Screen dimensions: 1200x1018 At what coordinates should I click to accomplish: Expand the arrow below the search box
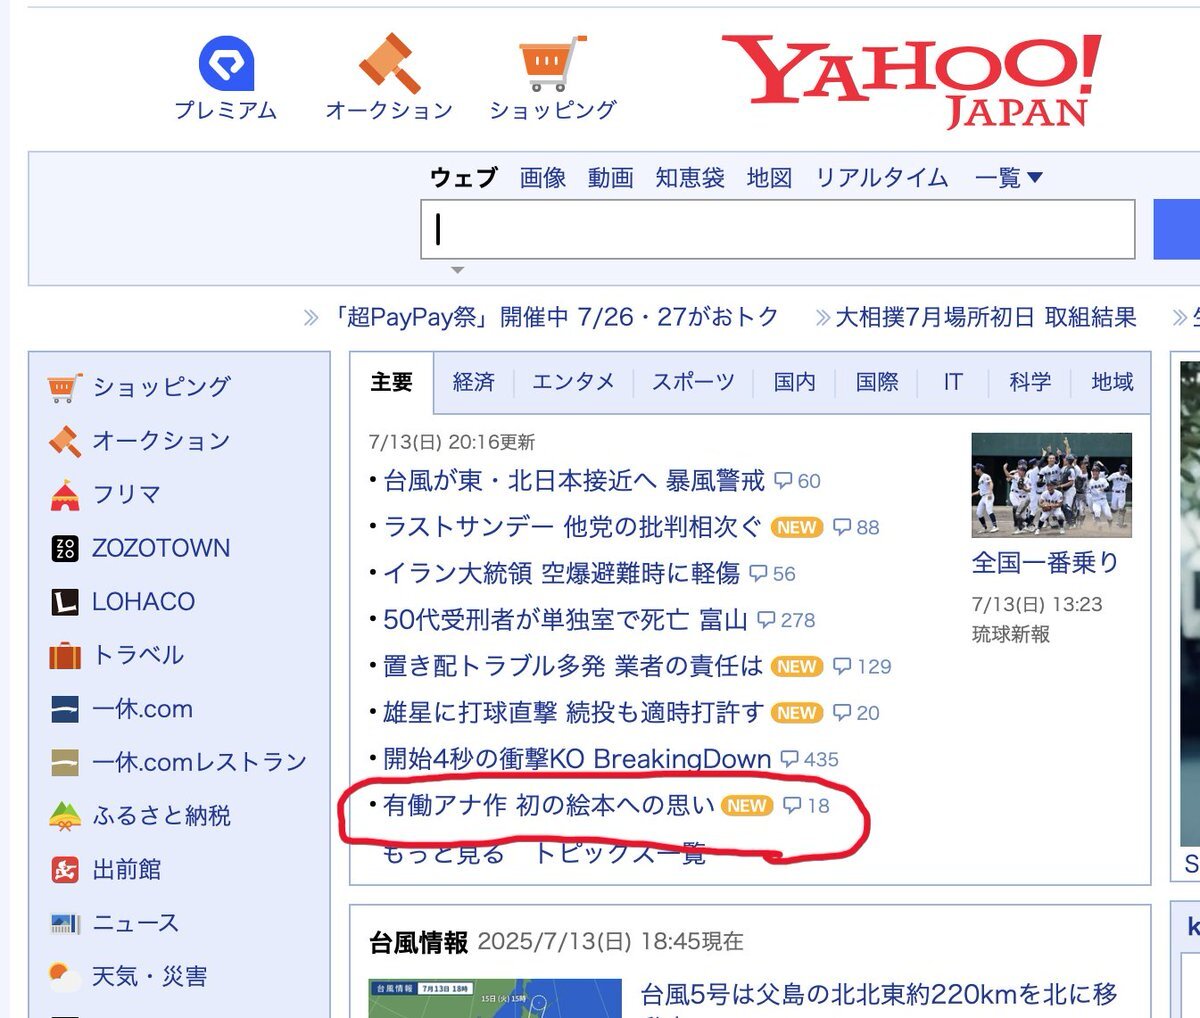(x=457, y=270)
